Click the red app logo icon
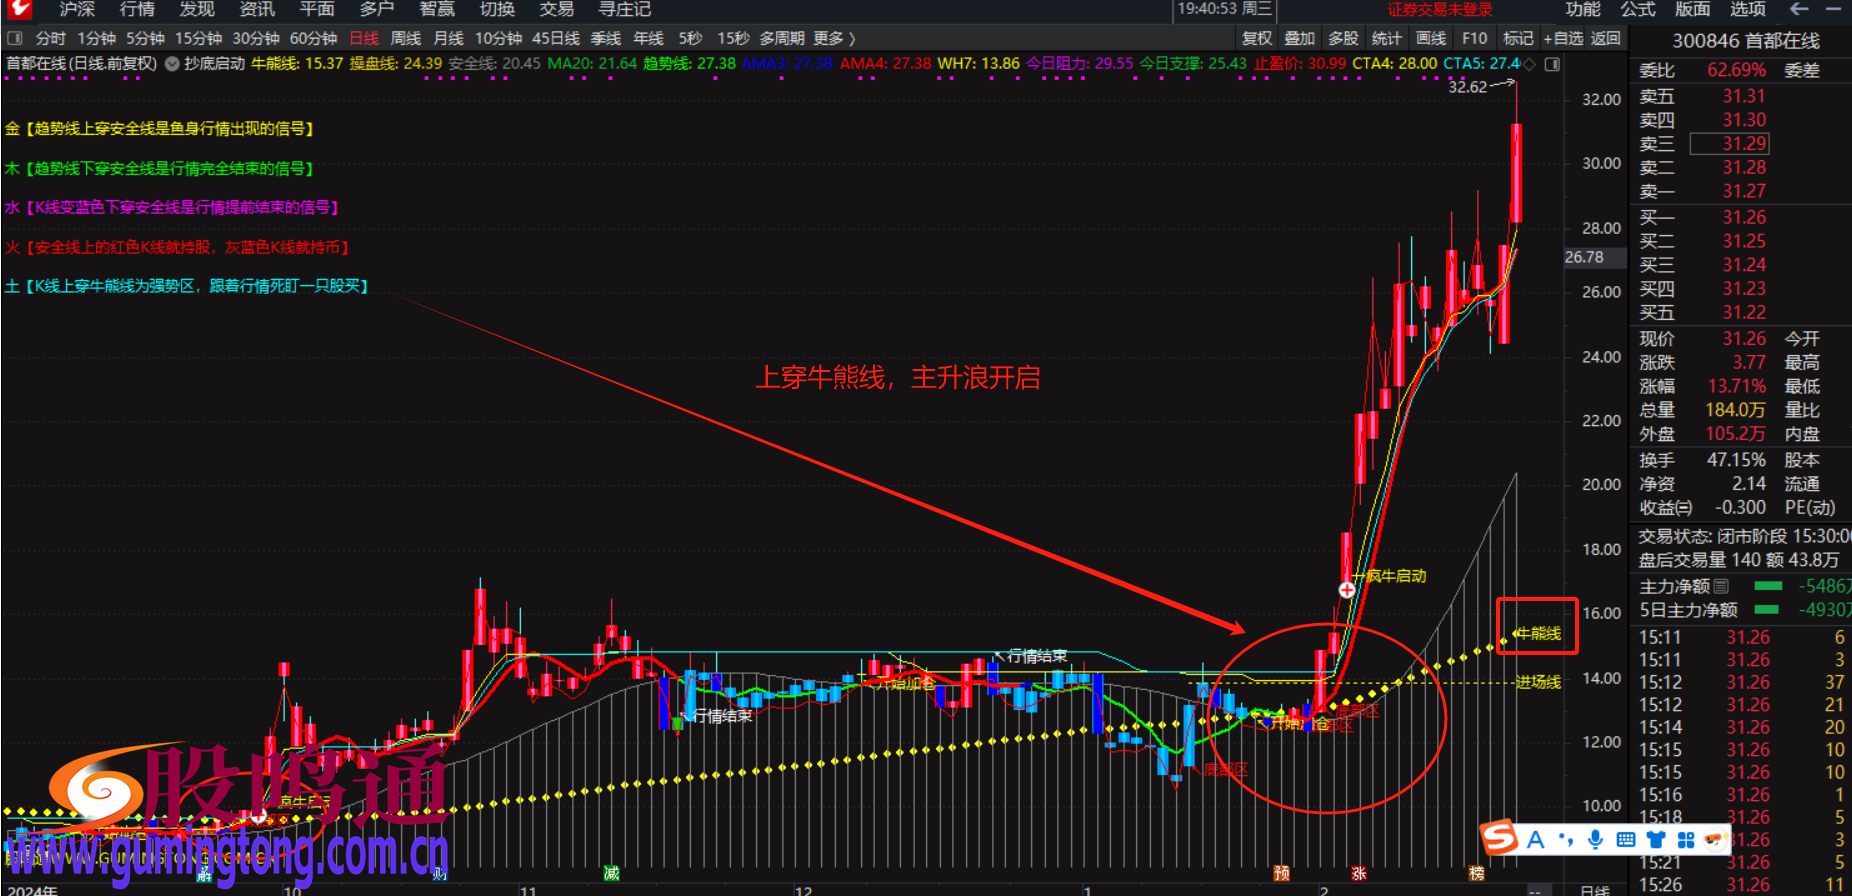 19,9
